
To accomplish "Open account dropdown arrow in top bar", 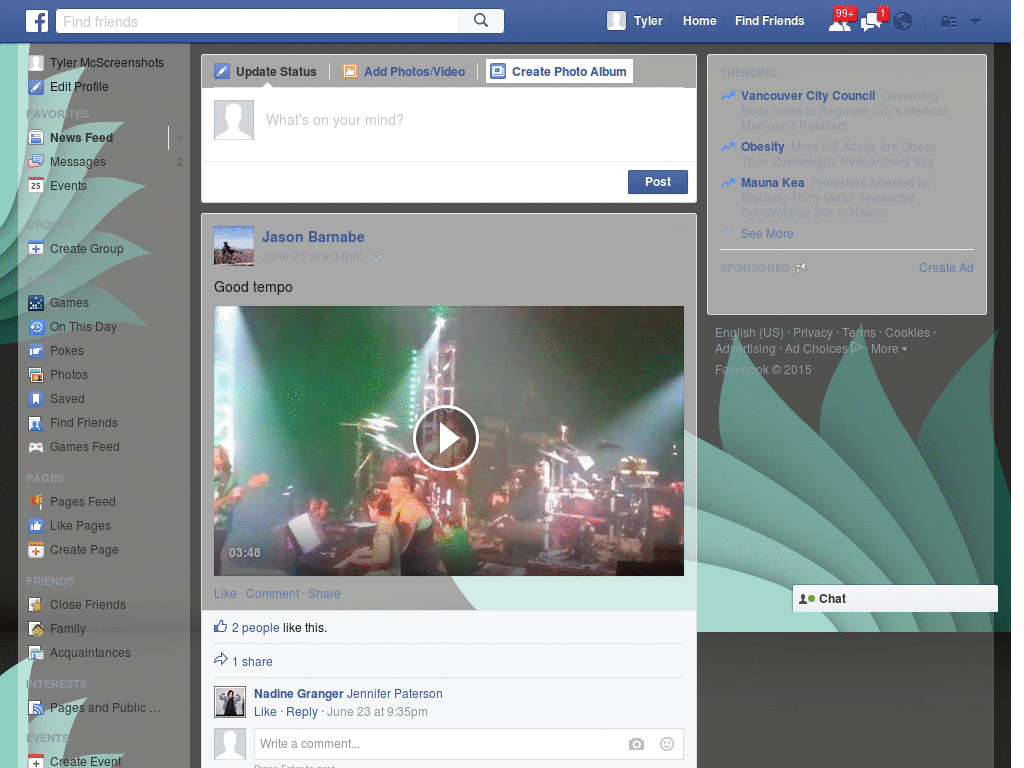I will point(976,22).
